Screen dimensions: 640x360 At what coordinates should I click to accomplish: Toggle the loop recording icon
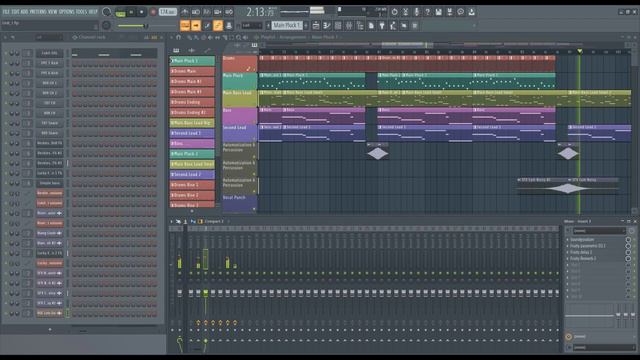click(229, 12)
